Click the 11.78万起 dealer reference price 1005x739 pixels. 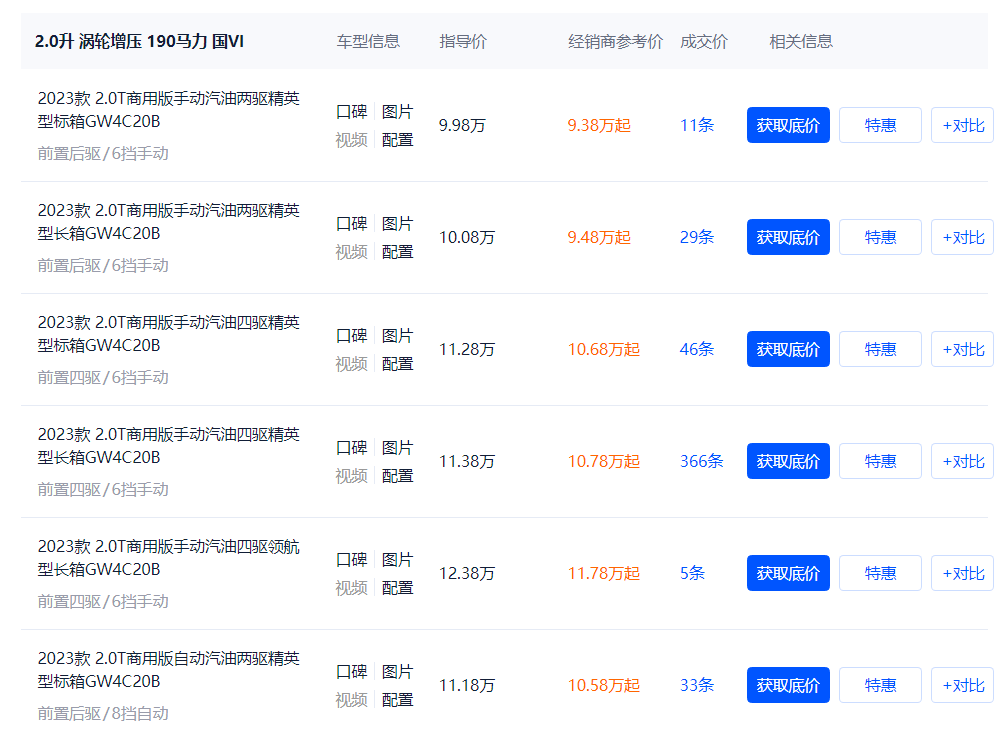(x=603, y=573)
